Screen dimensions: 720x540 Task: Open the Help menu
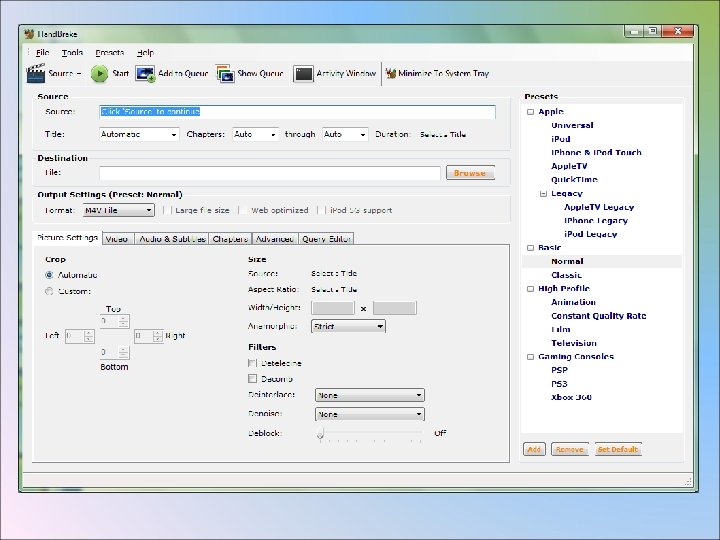click(145, 52)
